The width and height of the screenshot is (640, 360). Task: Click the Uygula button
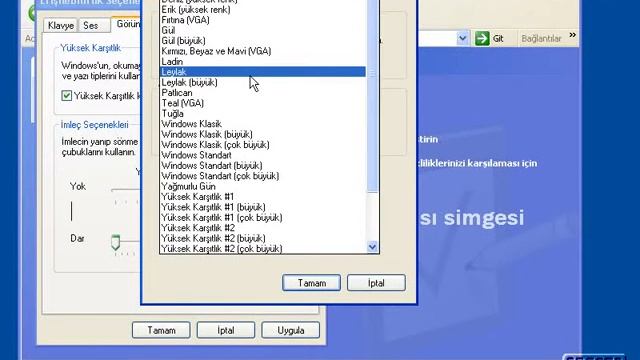tap(291, 330)
